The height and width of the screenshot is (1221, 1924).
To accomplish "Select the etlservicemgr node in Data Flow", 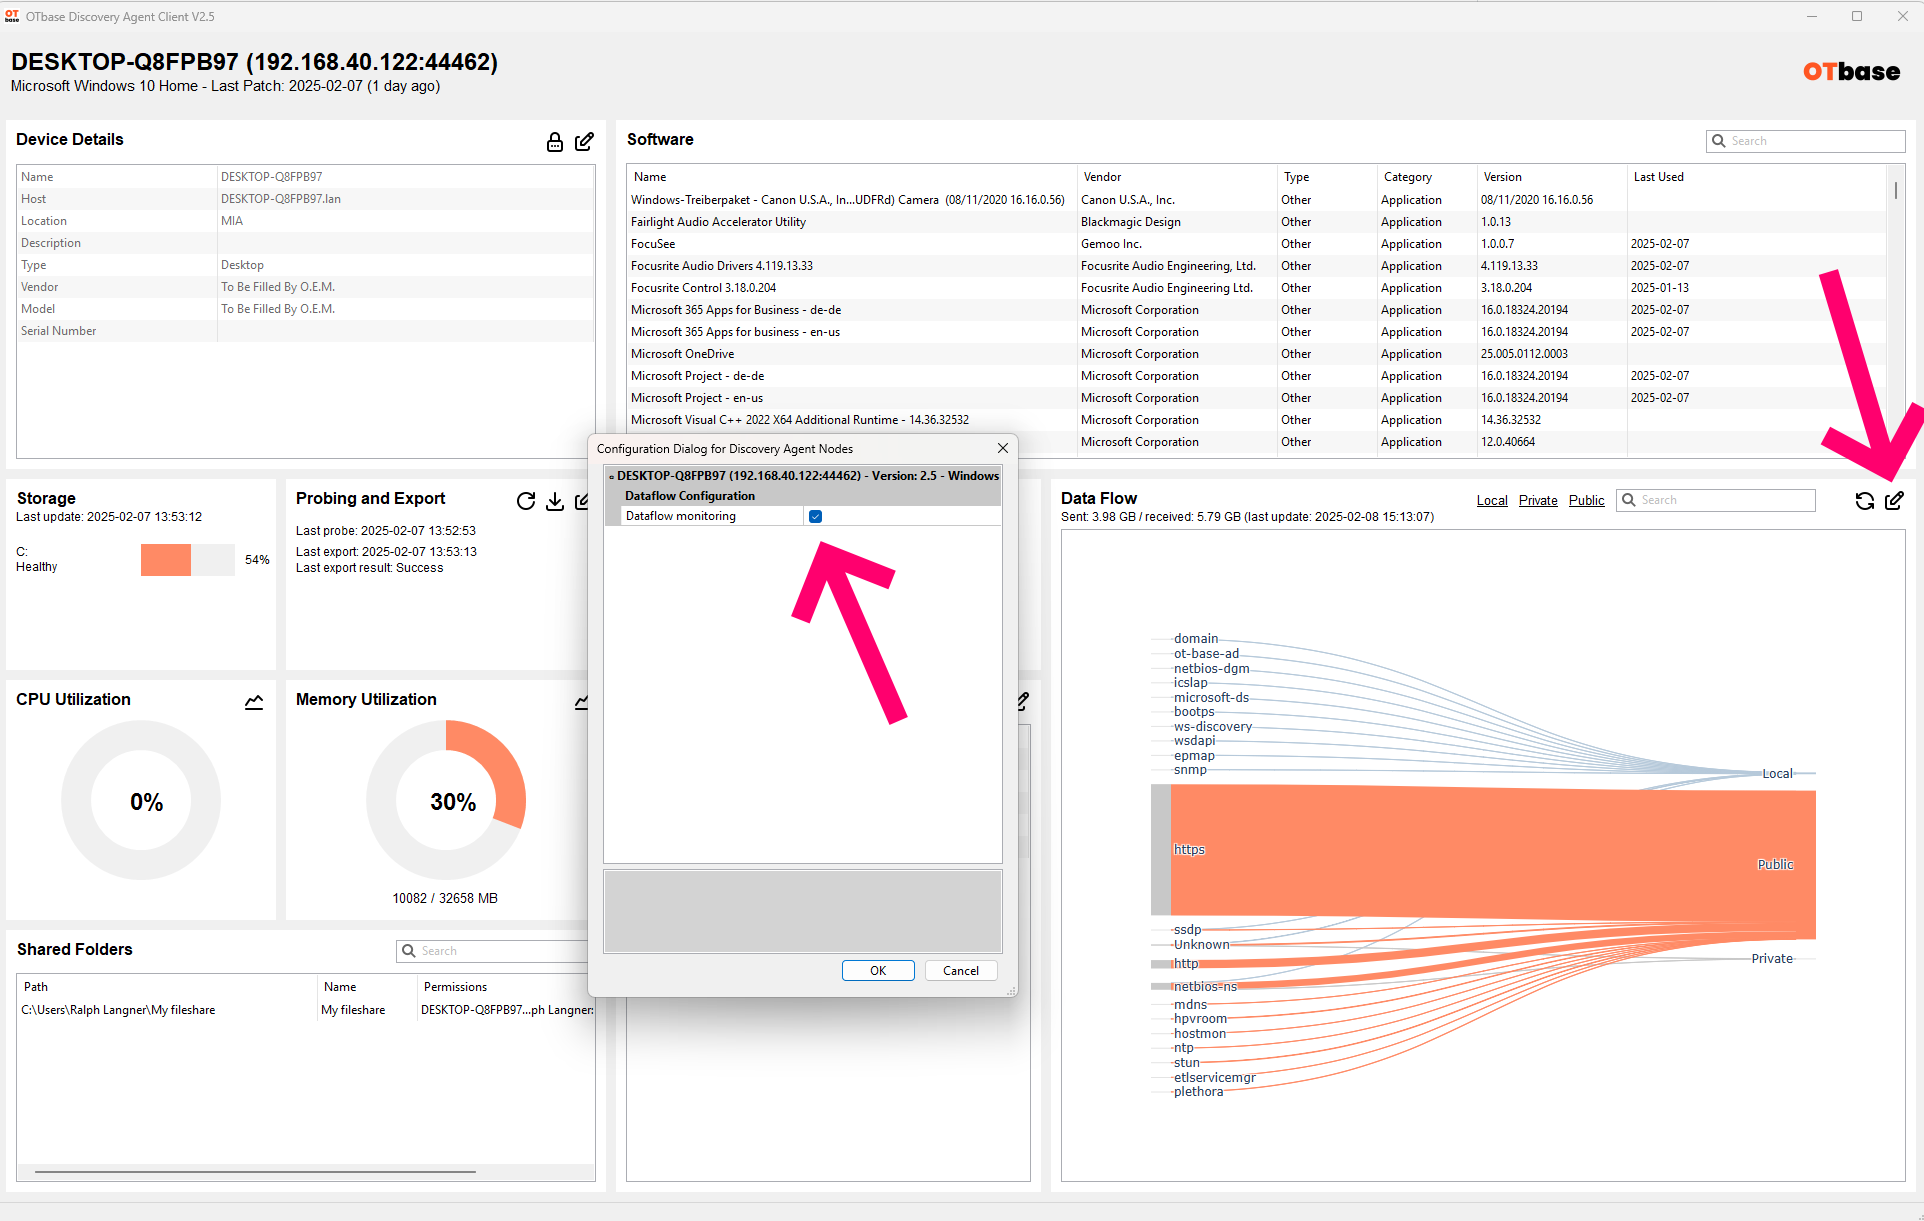I will pos(1215,1078).
